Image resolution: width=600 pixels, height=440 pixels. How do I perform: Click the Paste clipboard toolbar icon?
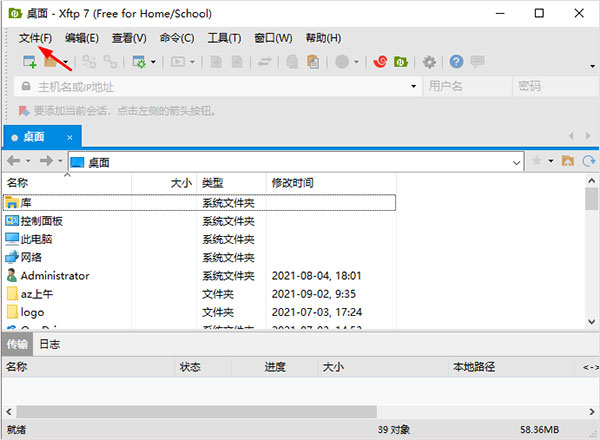click(313, 62)
